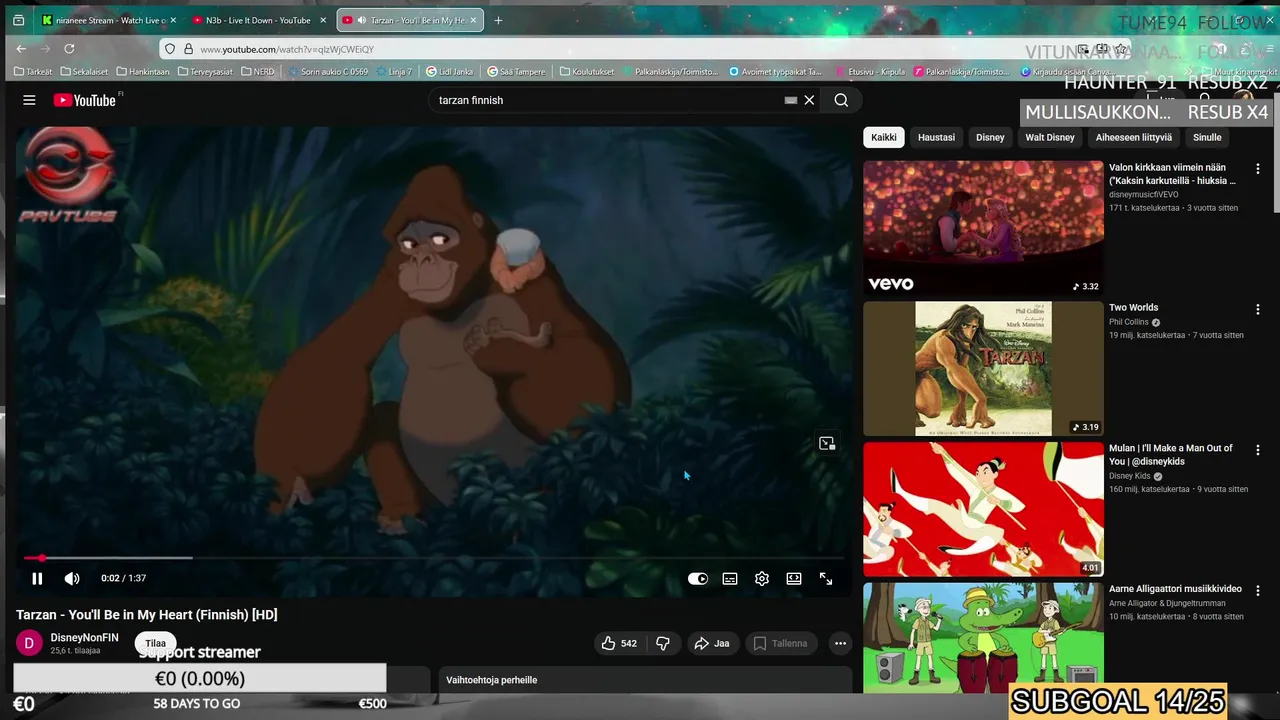This screenshot has width=1280, height=720.
Task: Open the NERD bookmarks folder
Action: coord(258,72)
